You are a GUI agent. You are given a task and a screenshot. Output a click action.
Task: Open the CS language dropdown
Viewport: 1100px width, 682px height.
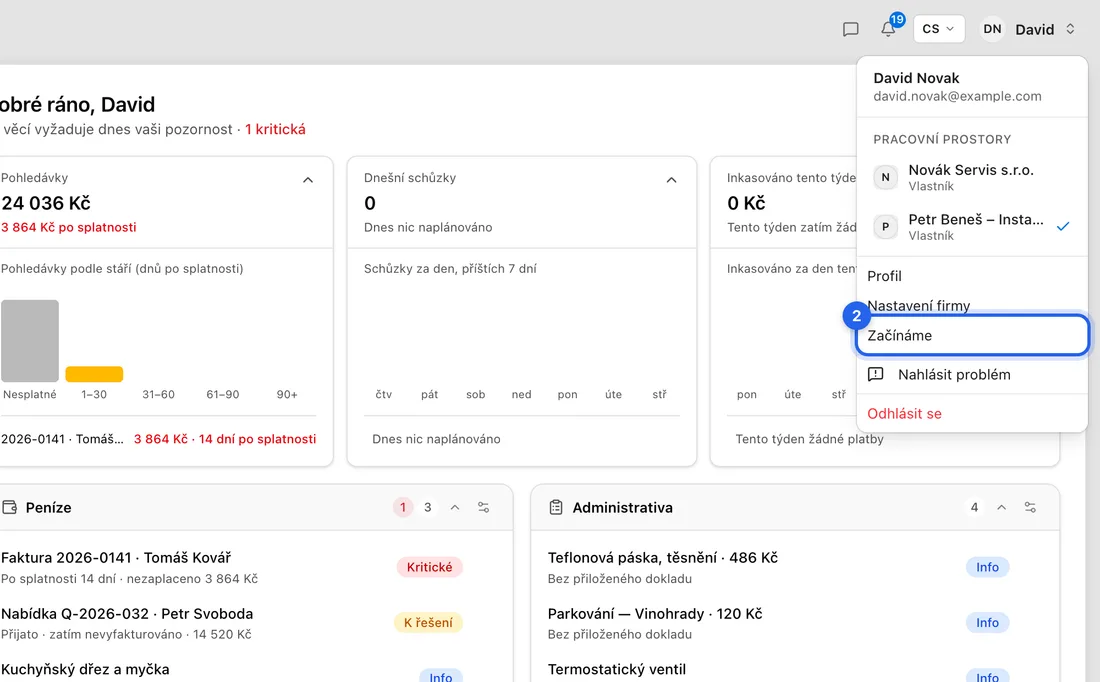pos(939,29)
